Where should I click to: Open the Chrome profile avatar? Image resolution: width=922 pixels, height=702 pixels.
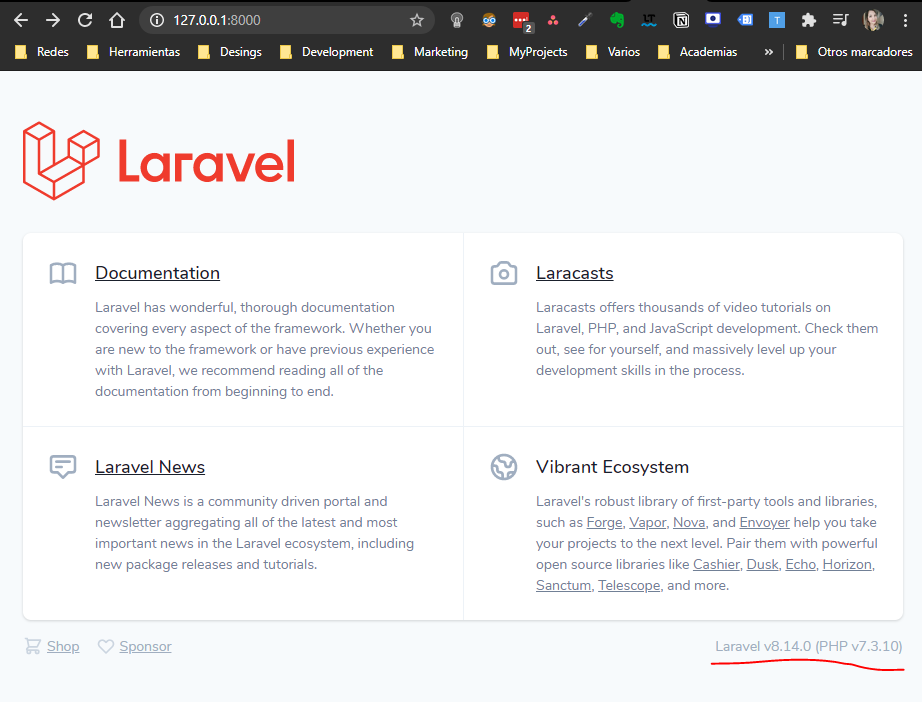[x=873, y=21]
